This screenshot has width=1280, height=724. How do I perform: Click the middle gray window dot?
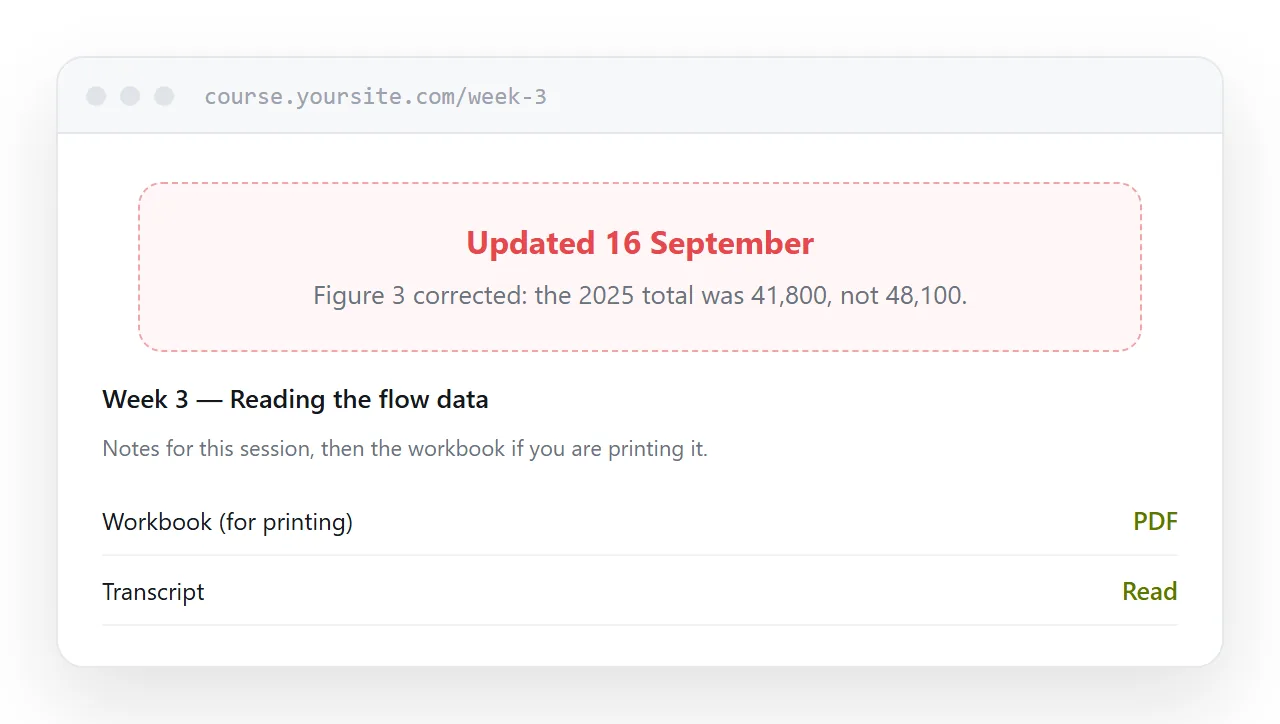click(x=130, y=96)
